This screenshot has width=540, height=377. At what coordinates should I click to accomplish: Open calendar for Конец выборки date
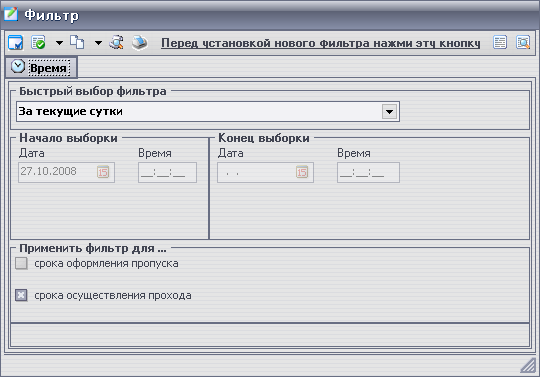pyautogui.click(x=302, y=172)
